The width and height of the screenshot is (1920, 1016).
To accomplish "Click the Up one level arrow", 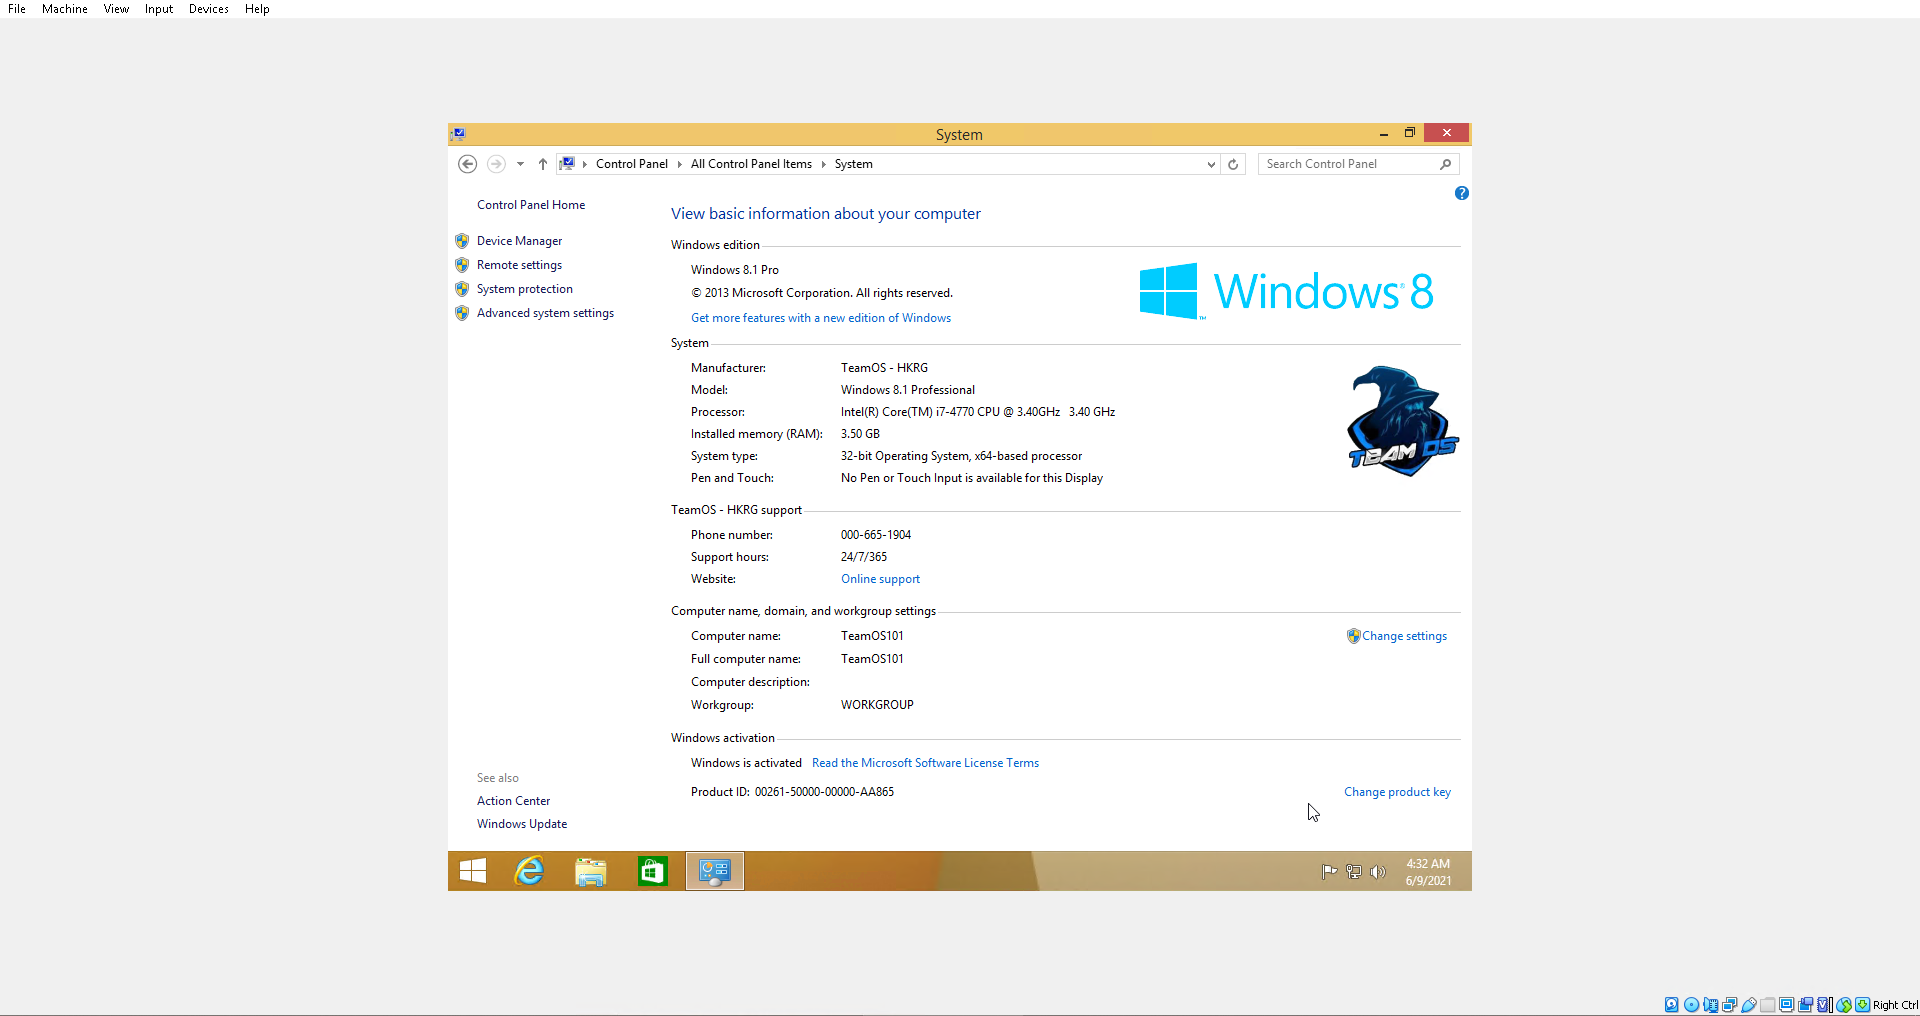I will click(x=543, y=164).
